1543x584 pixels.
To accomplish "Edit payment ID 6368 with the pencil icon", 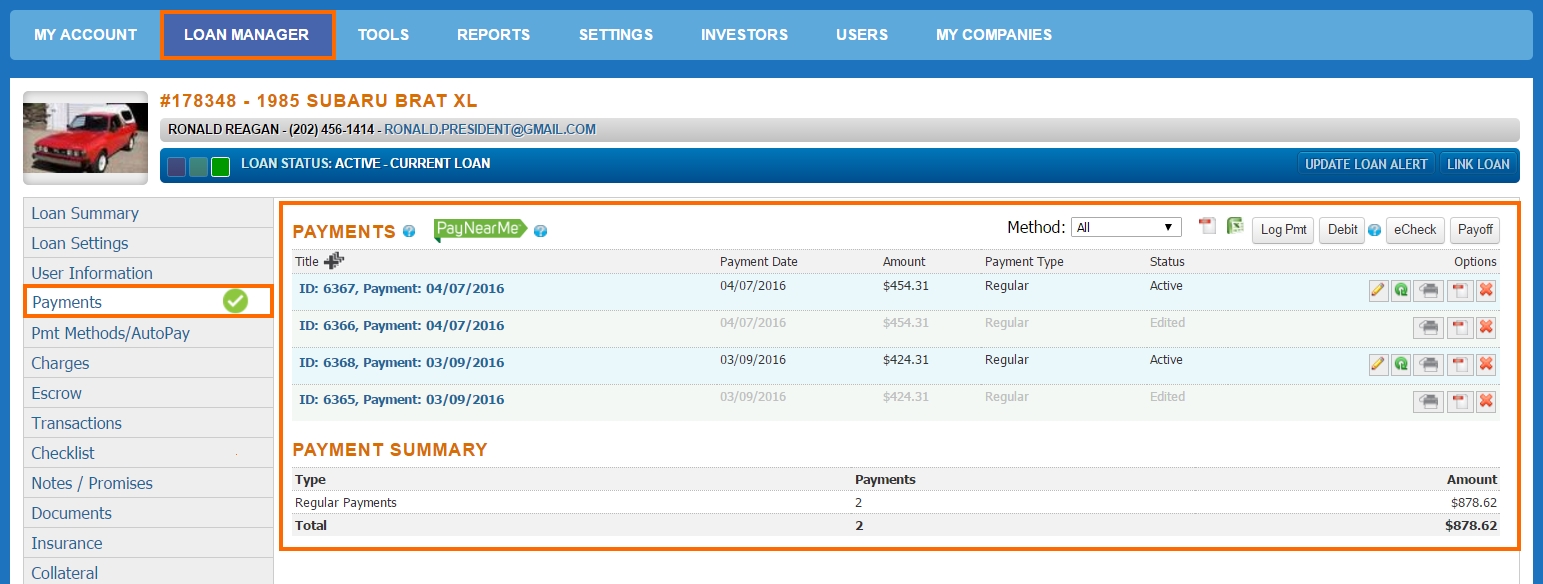I will [1379, 364].
